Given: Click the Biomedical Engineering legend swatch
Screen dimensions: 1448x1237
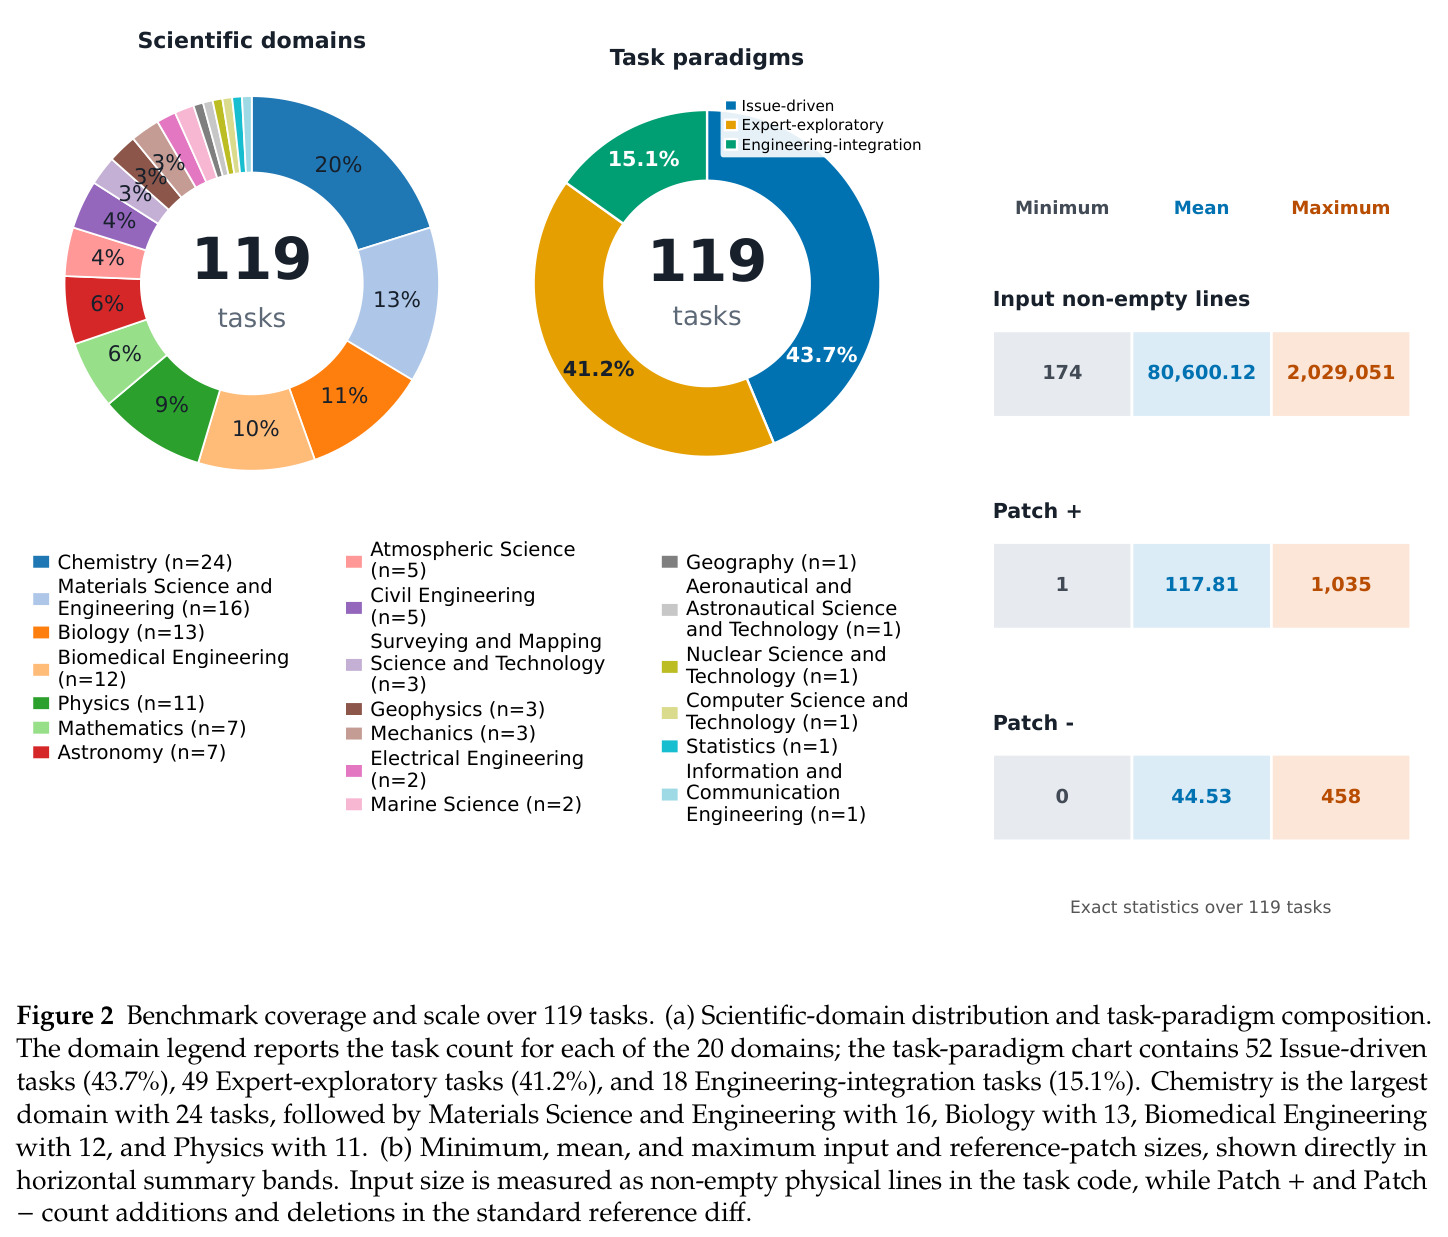Looking at the screenshot, I should (41, 668).
